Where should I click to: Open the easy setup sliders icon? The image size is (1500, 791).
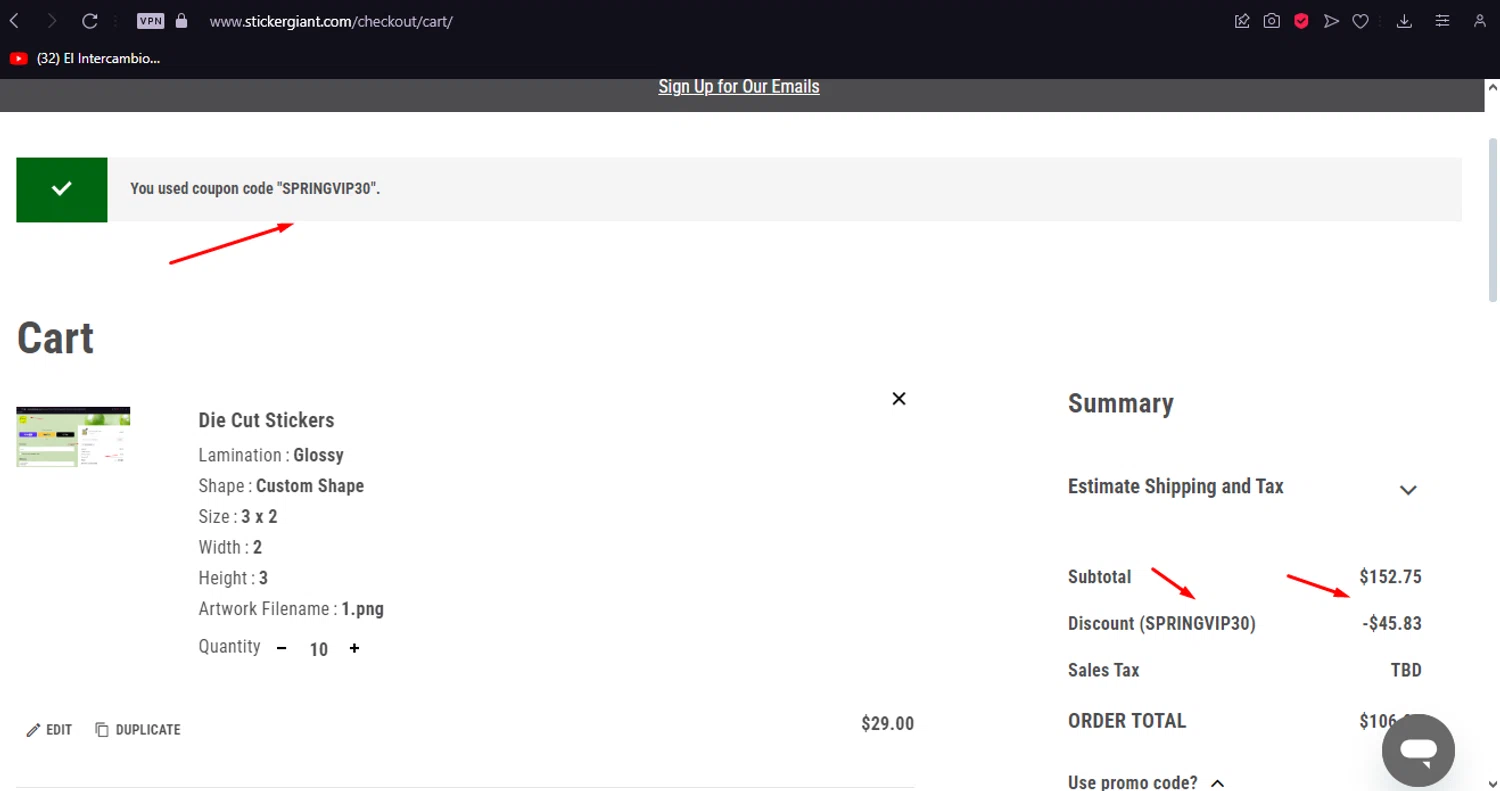click(x=1442, y=20)
